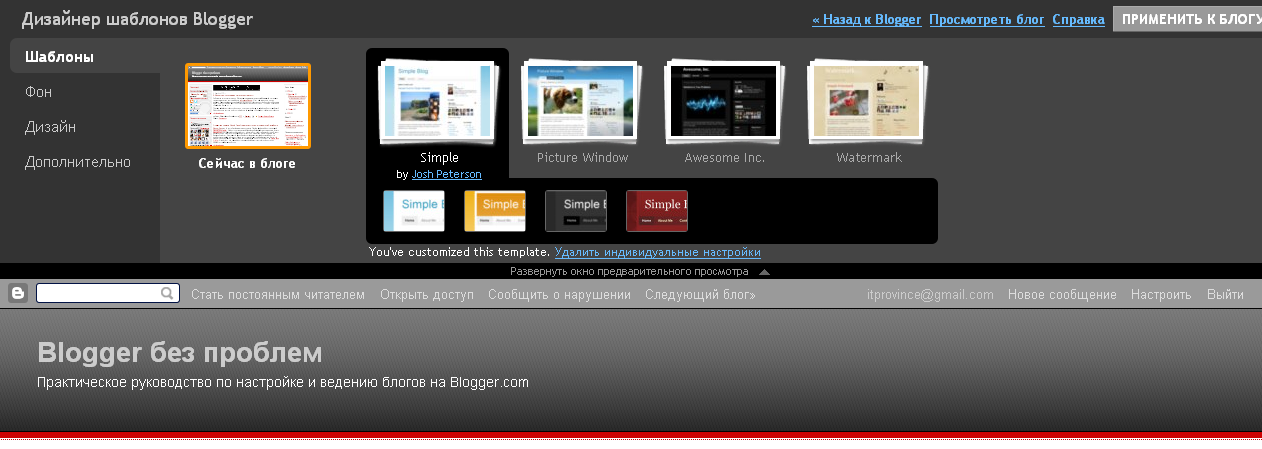
Task: Click Развернуть окно предварительного просмотра
Action: click(629, 271)
